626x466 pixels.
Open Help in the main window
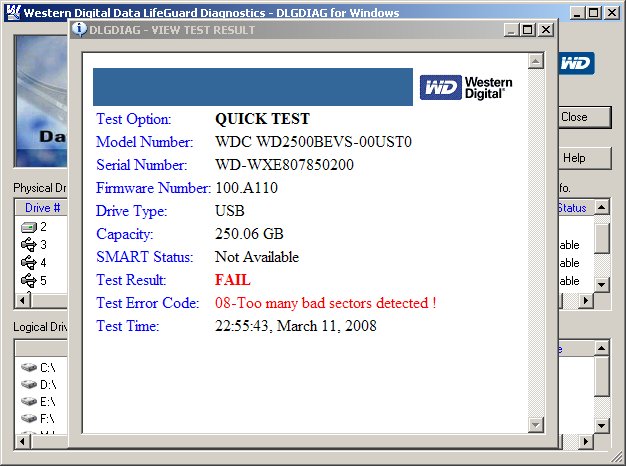coord(584,158)
